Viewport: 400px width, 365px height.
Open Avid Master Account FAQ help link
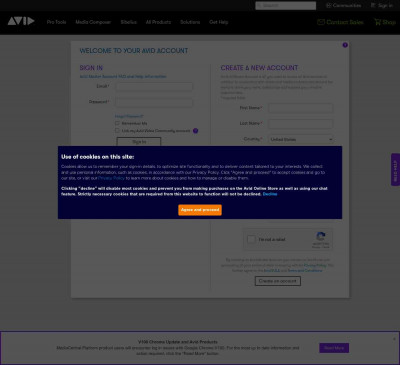[x=123, y=76]
